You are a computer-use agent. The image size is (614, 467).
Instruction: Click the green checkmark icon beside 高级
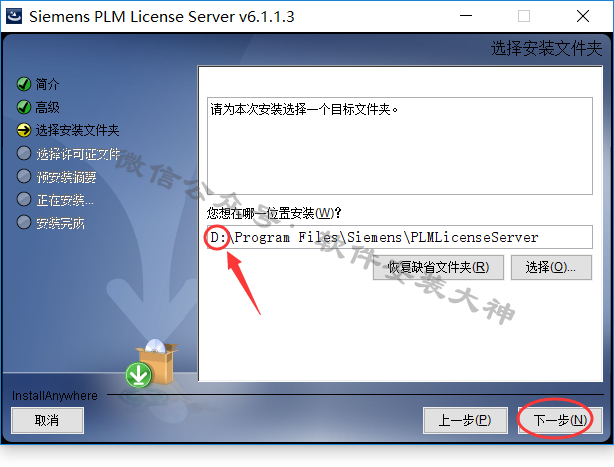[x=24, y=107]
